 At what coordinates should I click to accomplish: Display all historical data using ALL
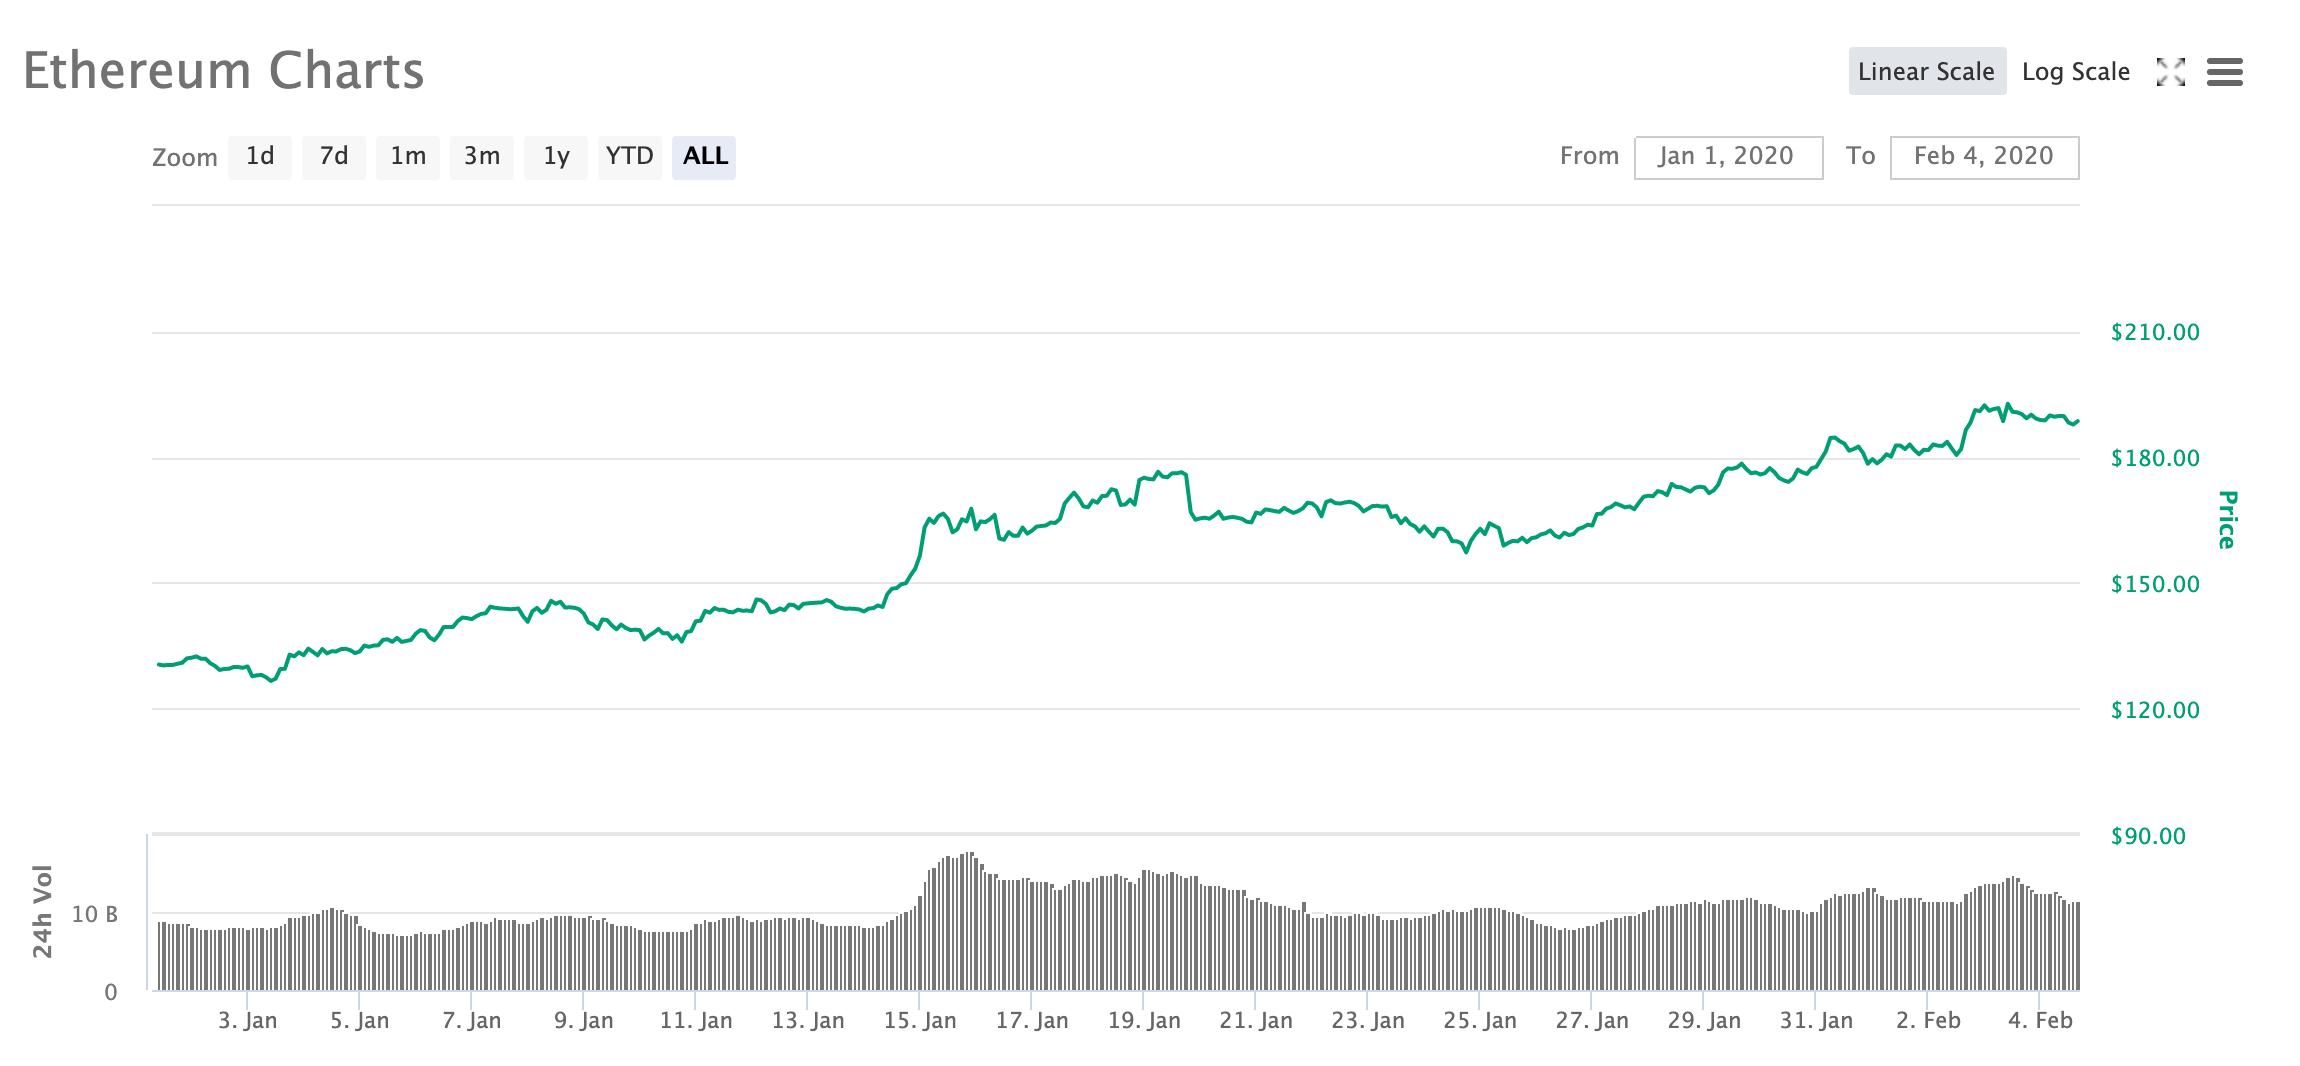[704, 156]
